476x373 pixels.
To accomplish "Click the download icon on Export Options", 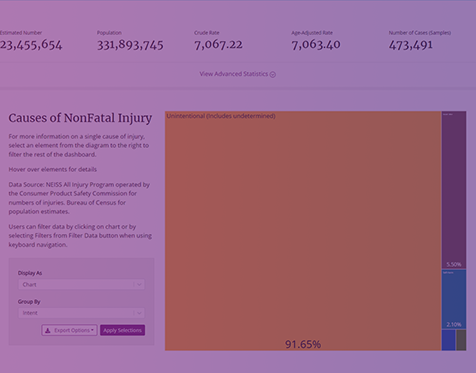I will click(x=48, y=330).
